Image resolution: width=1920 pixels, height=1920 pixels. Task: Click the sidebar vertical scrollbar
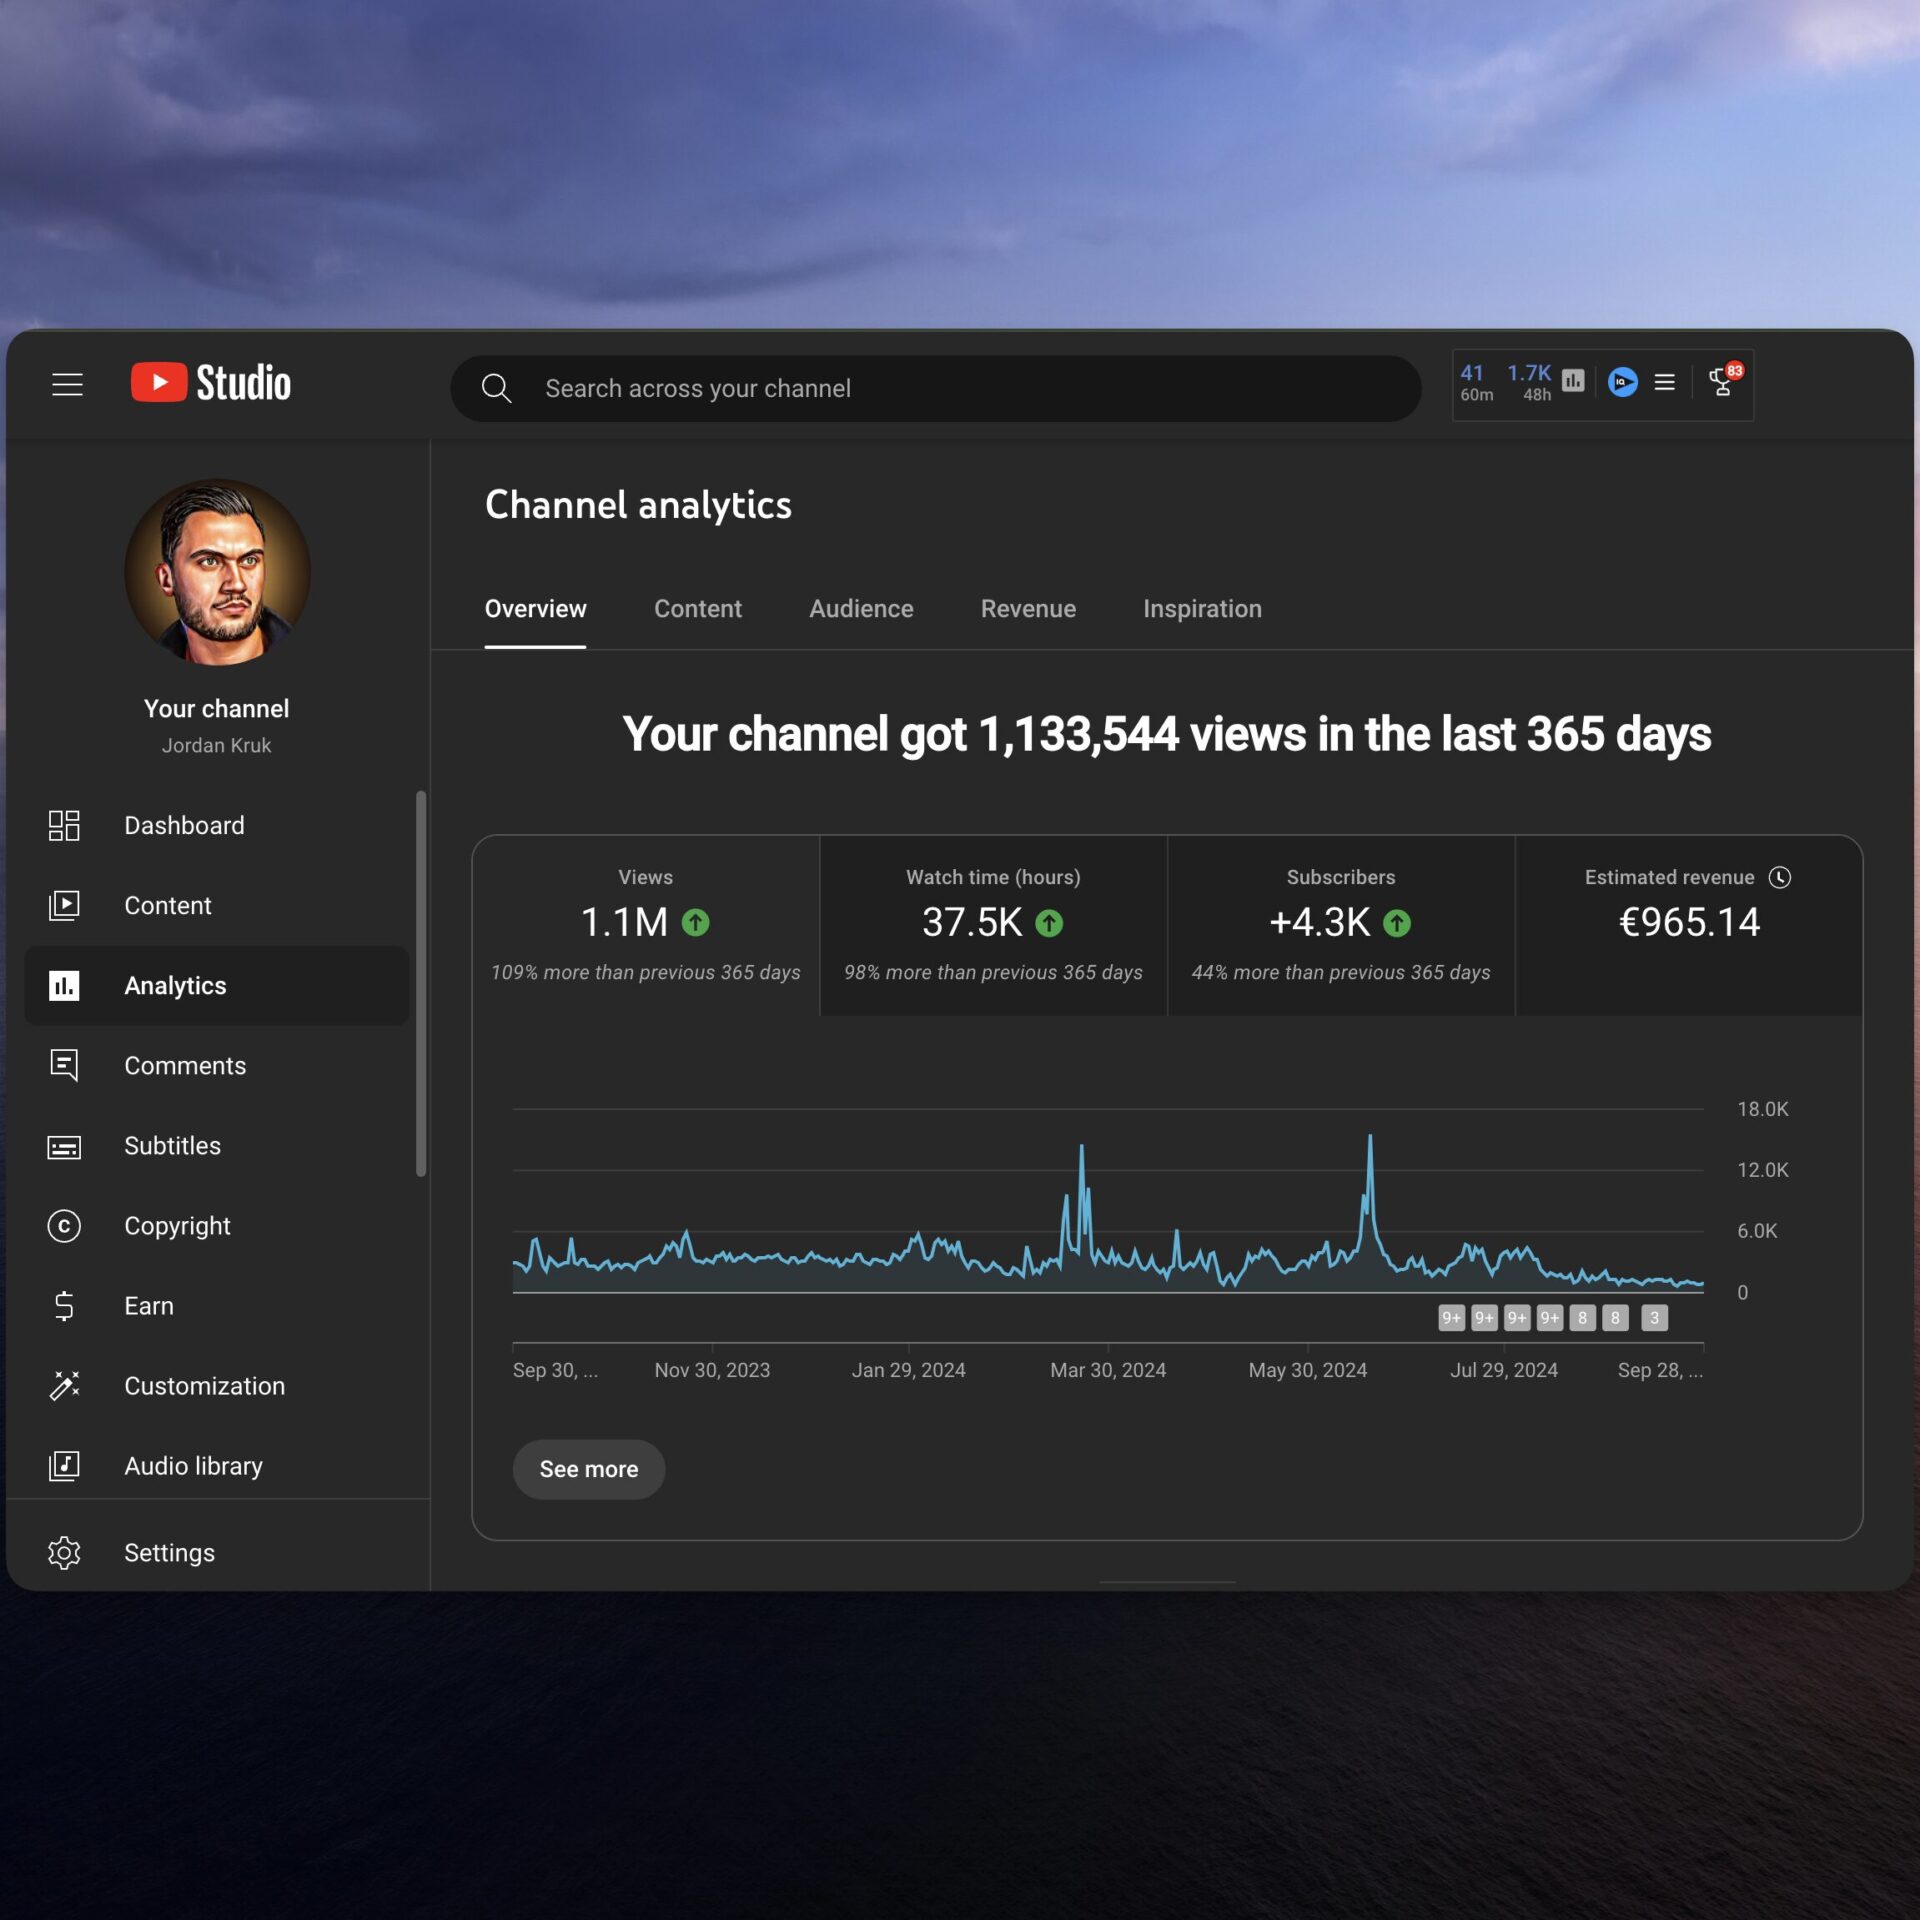[x=421, y=983]
